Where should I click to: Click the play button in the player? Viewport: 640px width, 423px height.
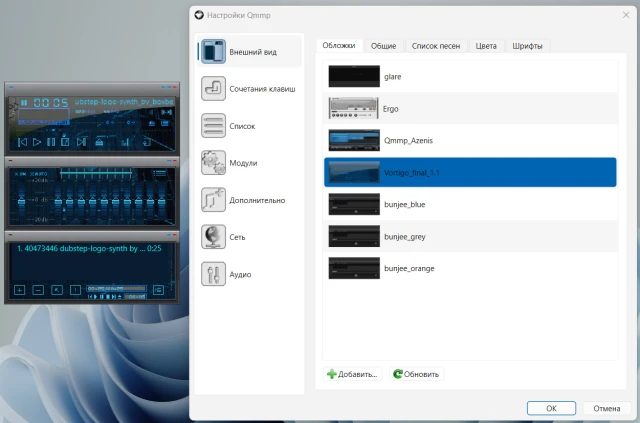[37, 142]
